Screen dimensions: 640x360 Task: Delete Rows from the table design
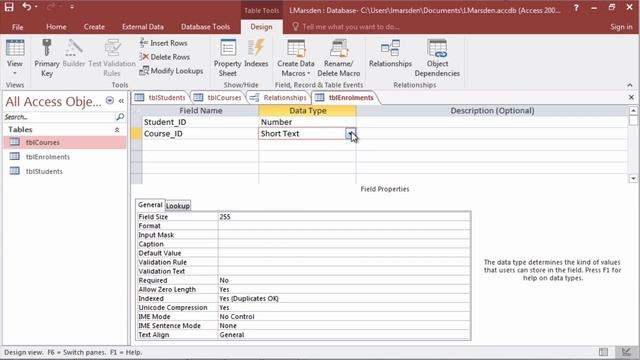[x=164, y=57]
